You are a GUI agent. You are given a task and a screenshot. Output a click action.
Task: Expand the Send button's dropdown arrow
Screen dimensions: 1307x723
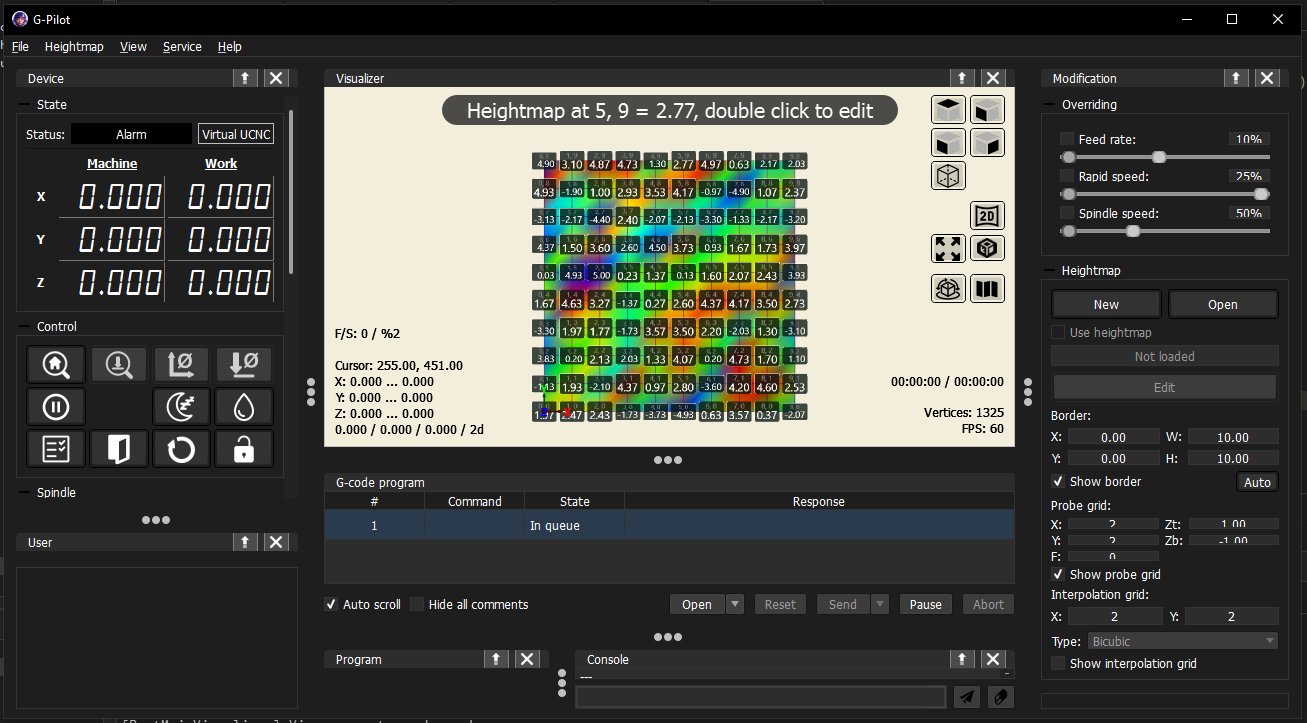point(879,604)
